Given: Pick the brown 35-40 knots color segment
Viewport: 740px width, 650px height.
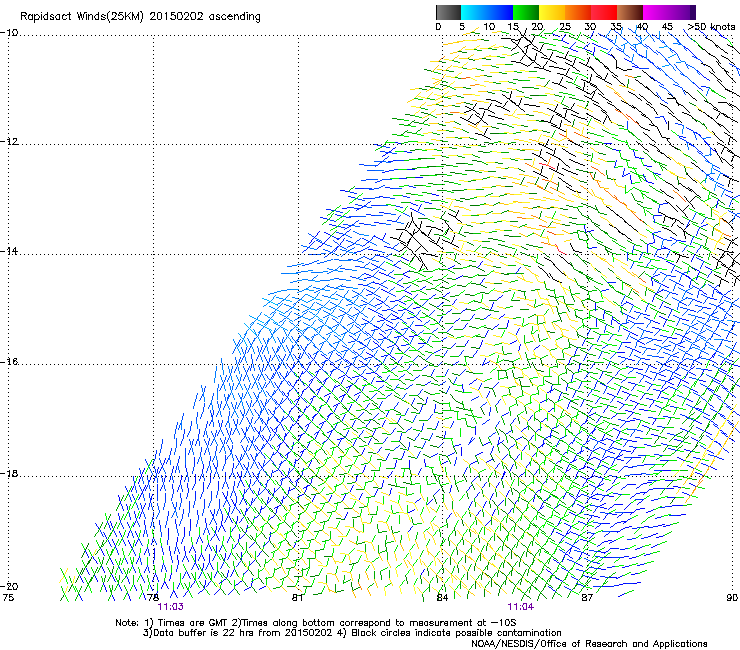Looking at the screenshot, I should pos(630,12).
